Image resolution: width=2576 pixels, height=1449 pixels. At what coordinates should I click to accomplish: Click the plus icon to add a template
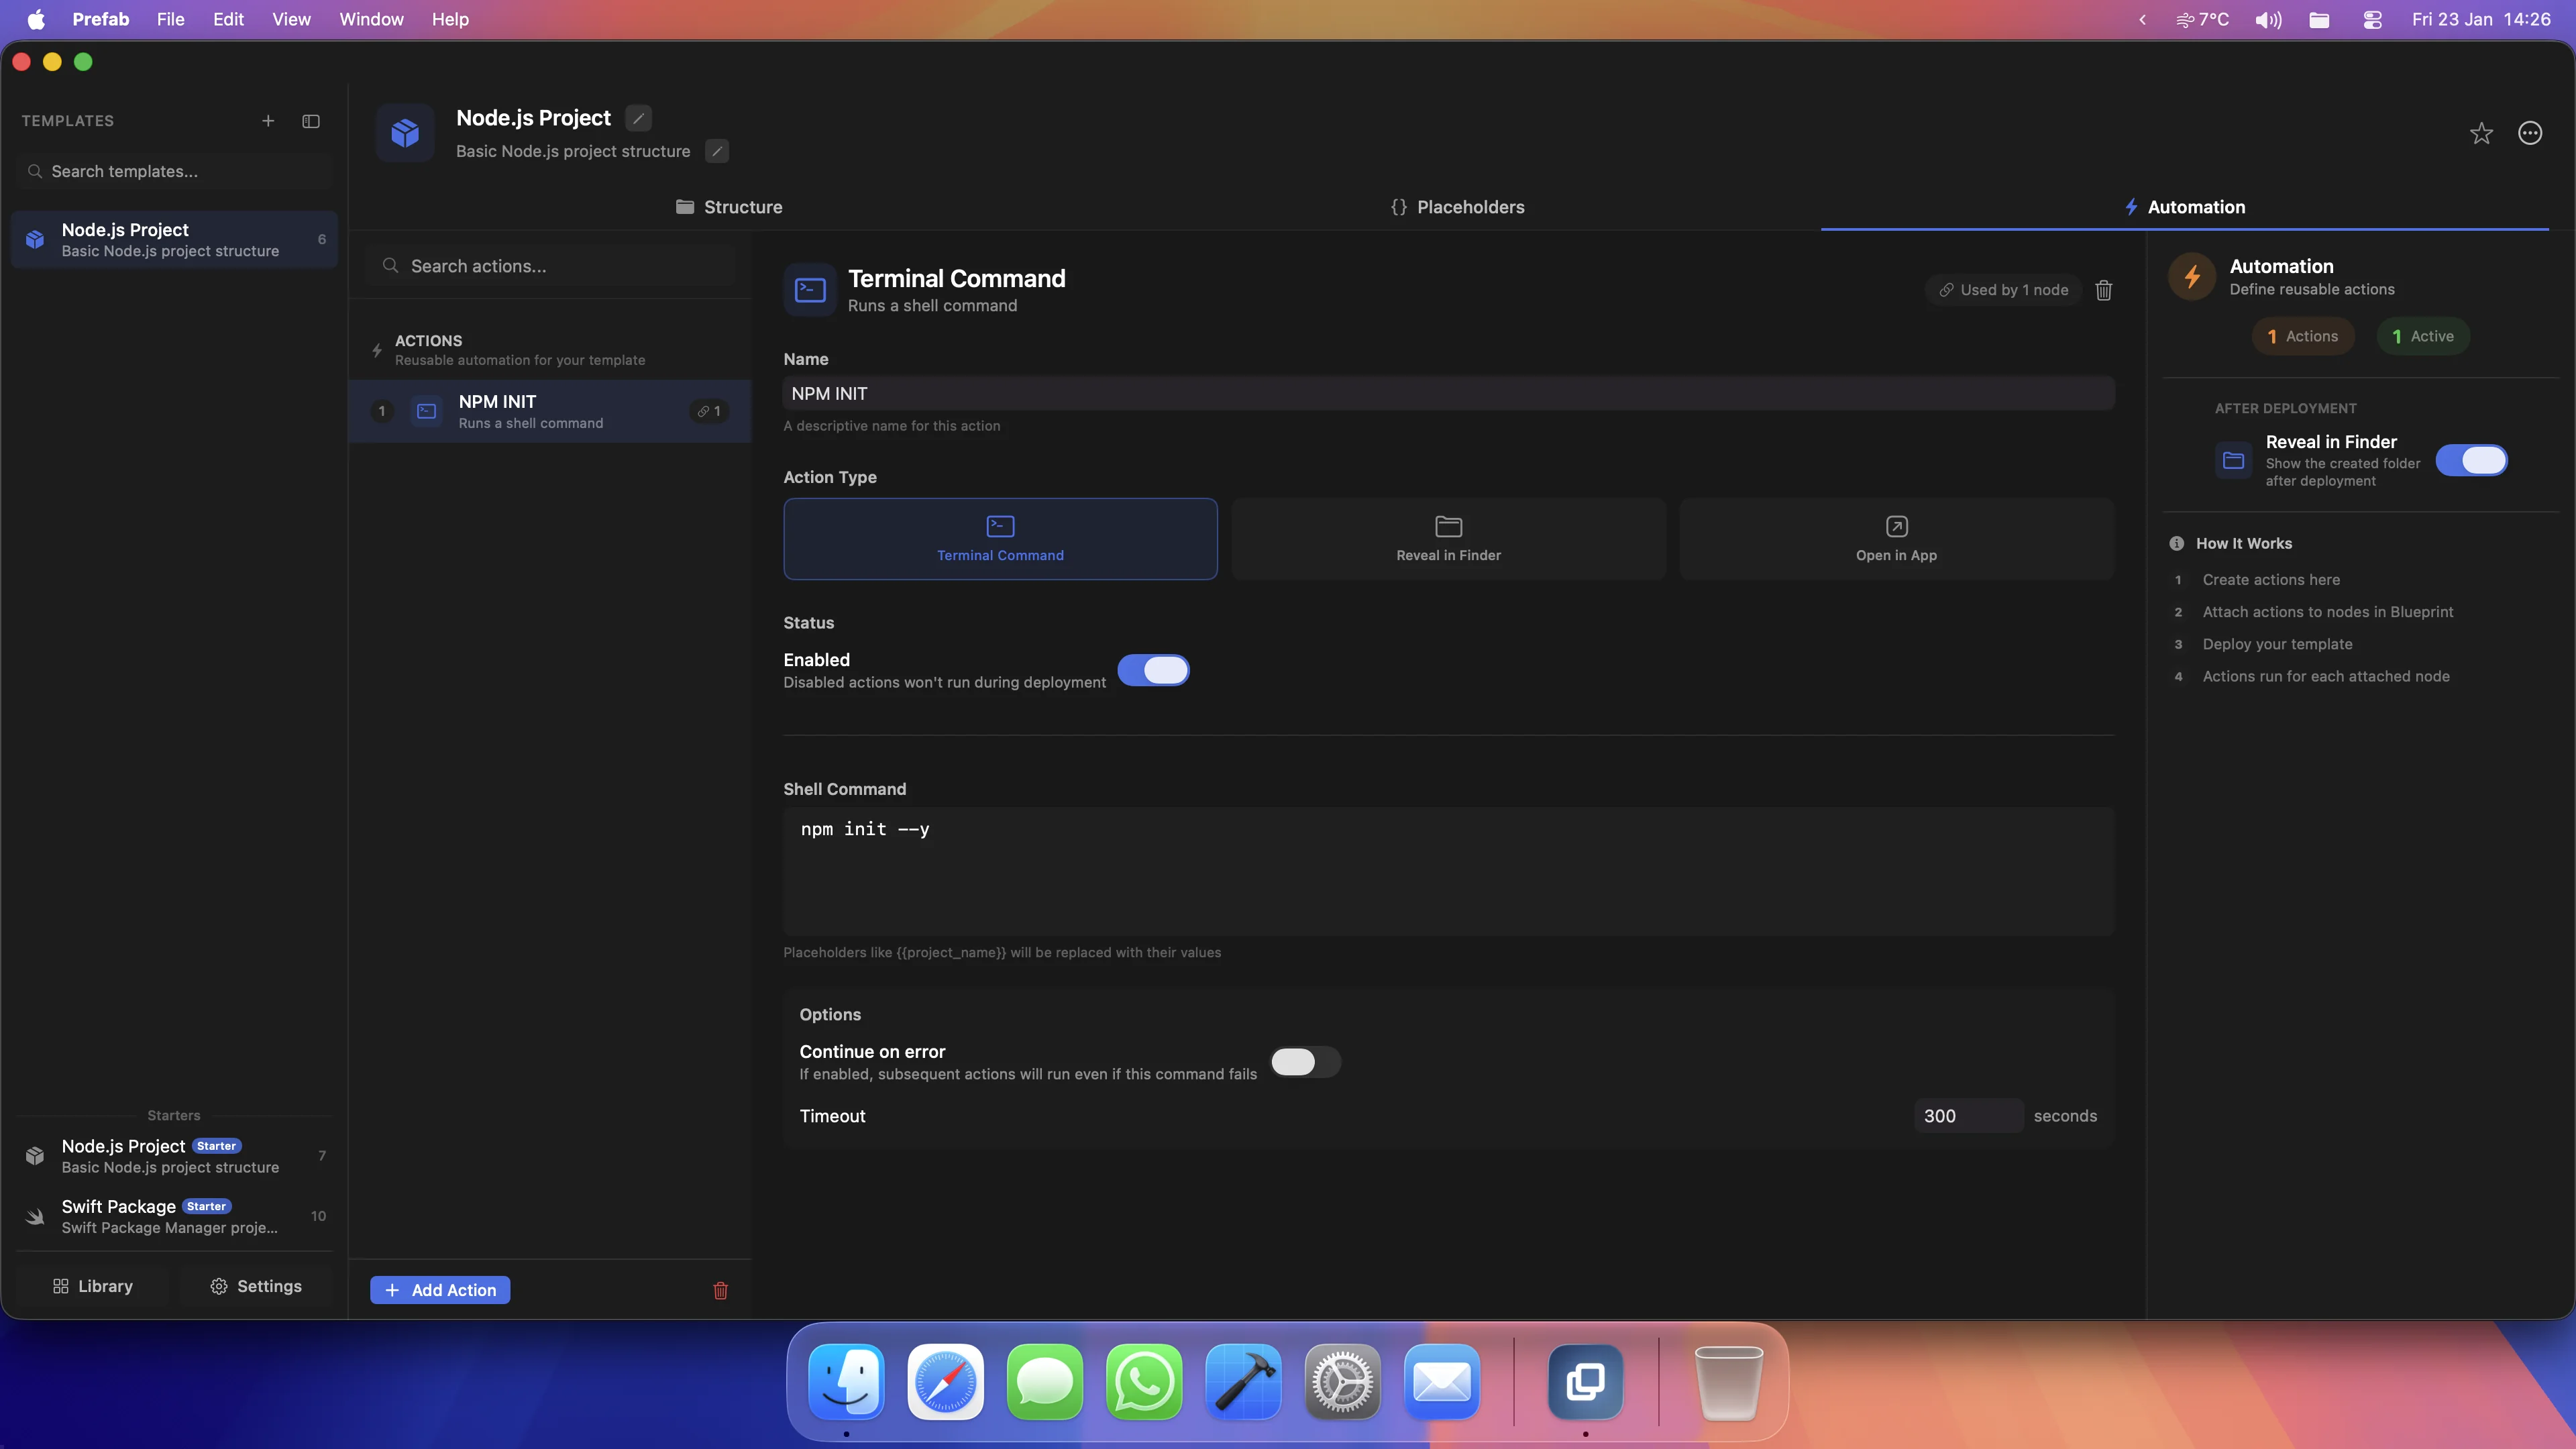pyautogui.click(x=268, y=121)
